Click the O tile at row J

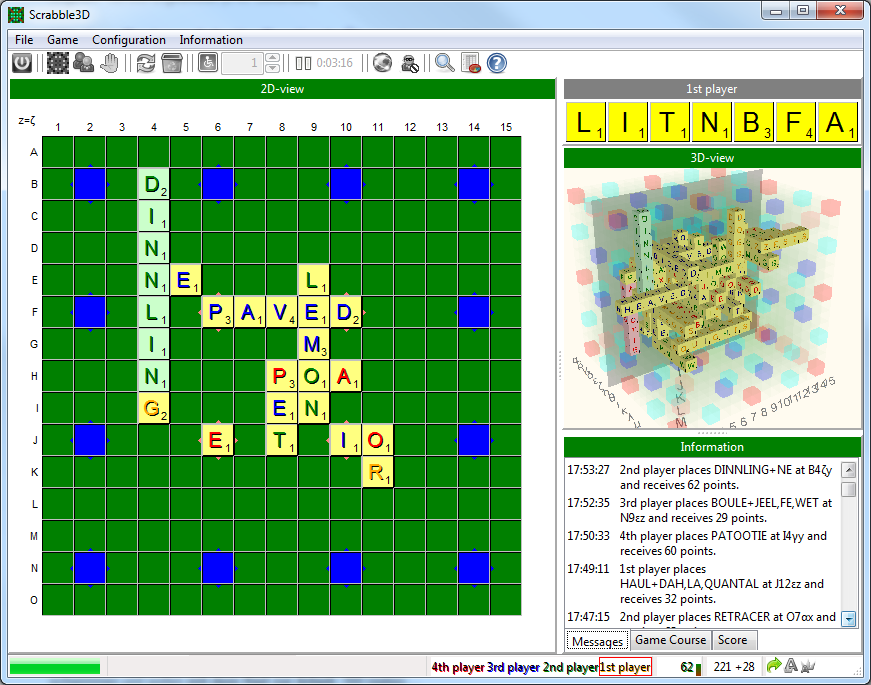(x=378, y=440)
